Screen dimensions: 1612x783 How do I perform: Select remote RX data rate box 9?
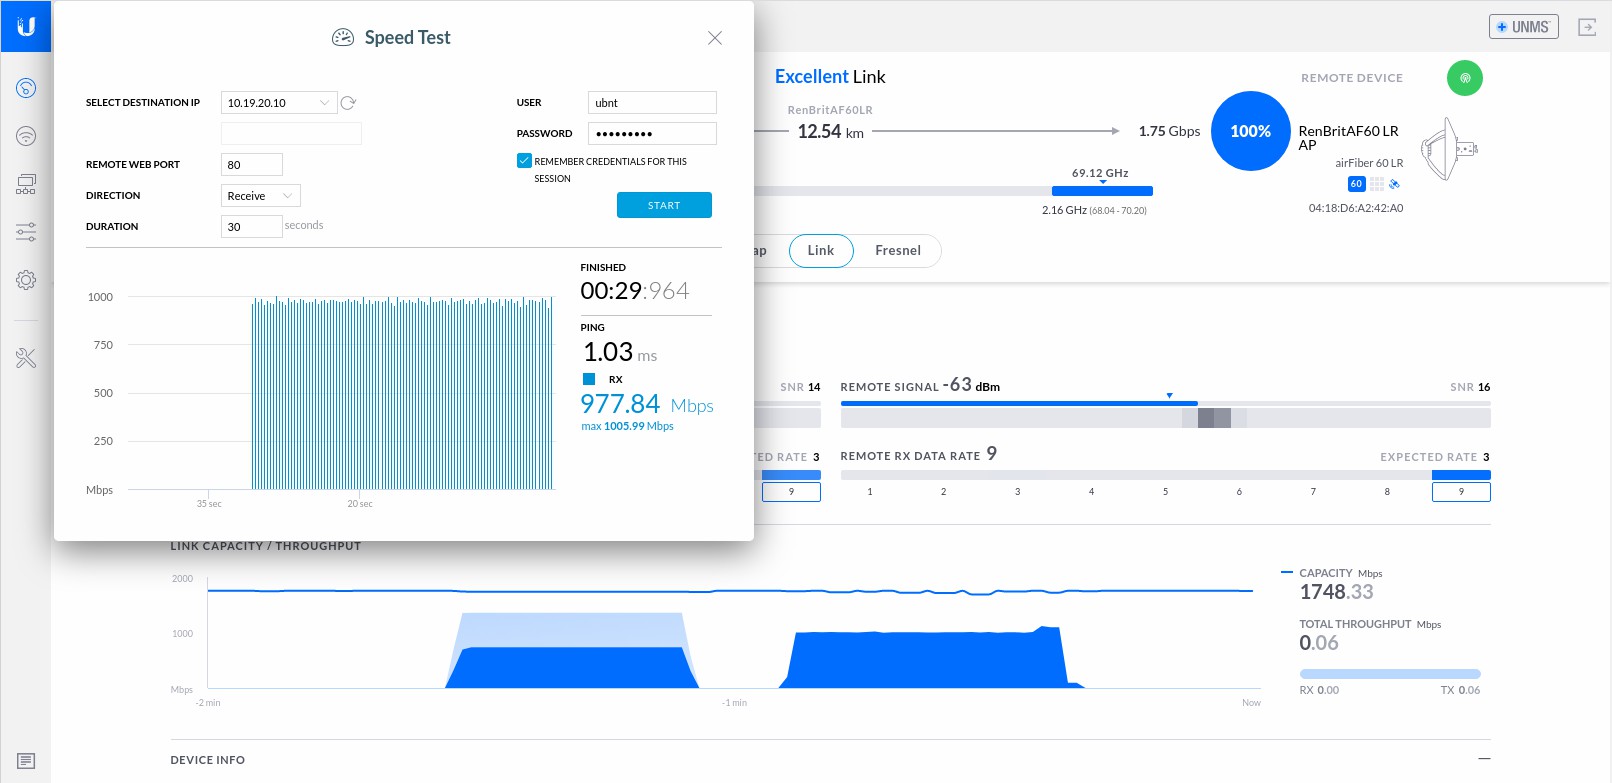pos(1461,492)
